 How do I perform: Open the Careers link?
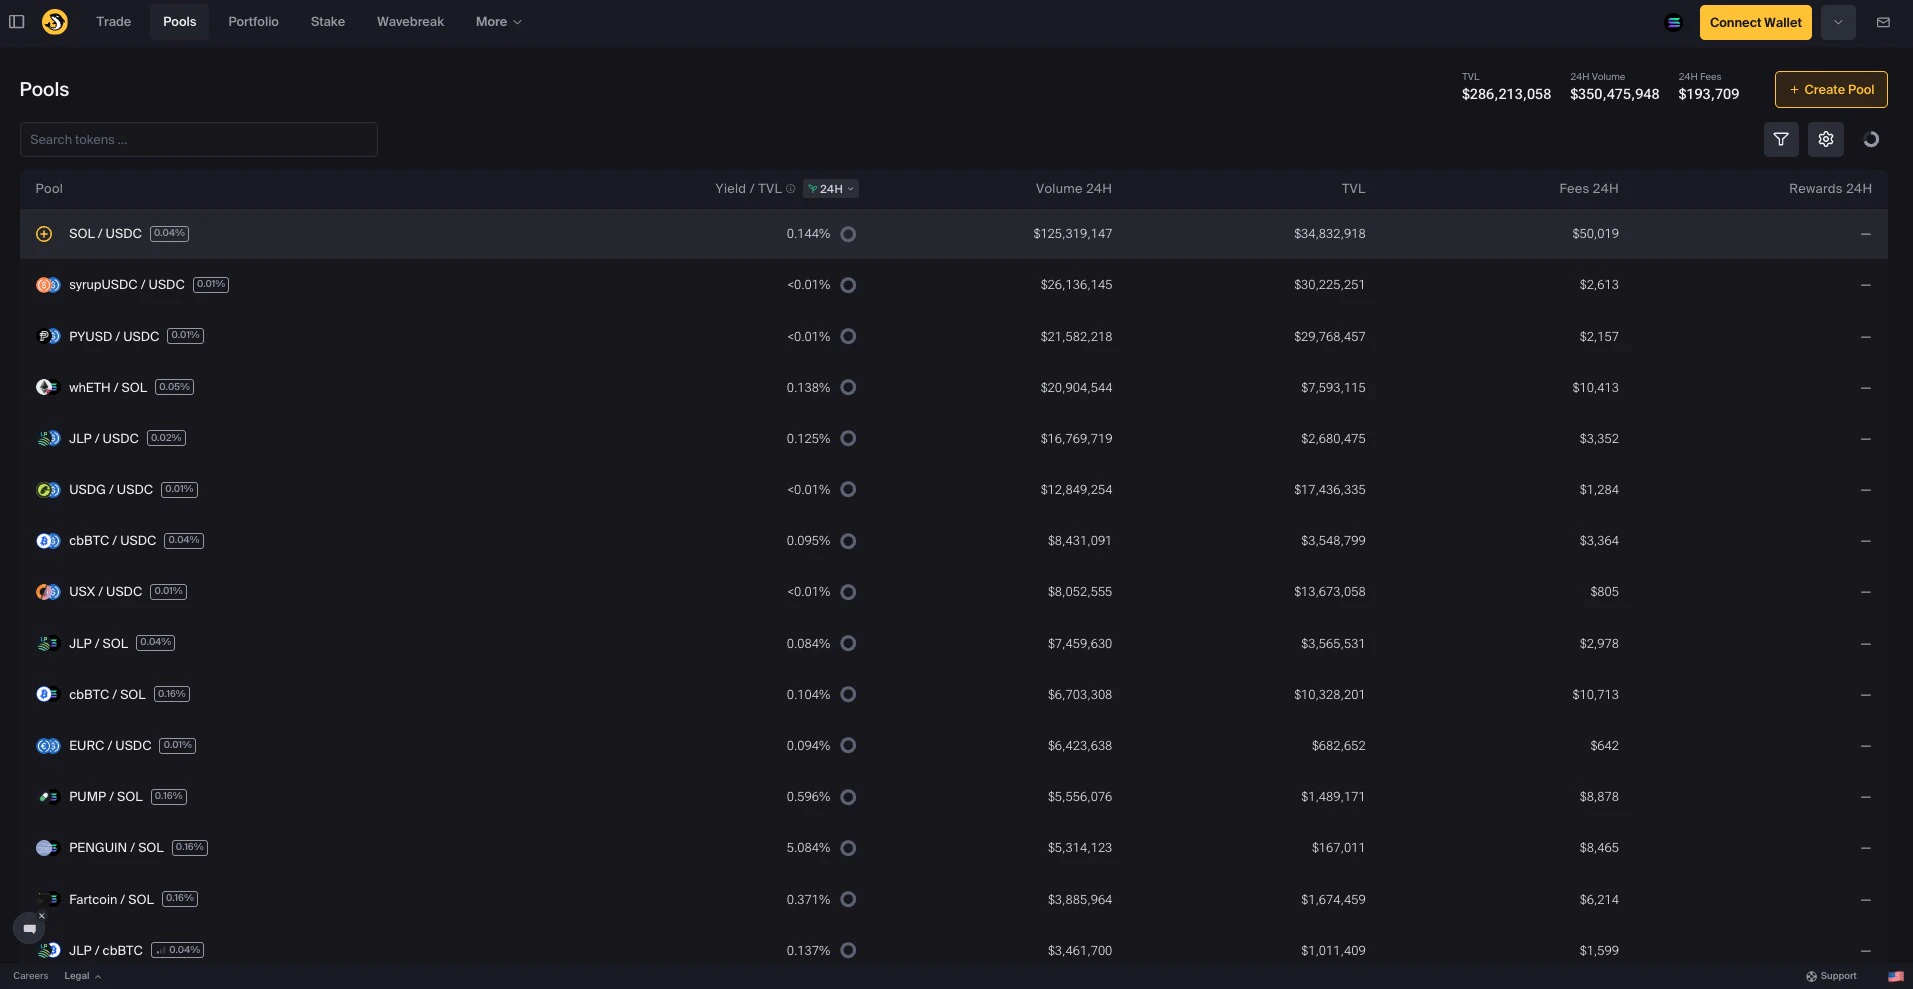(x=31, y=976)
